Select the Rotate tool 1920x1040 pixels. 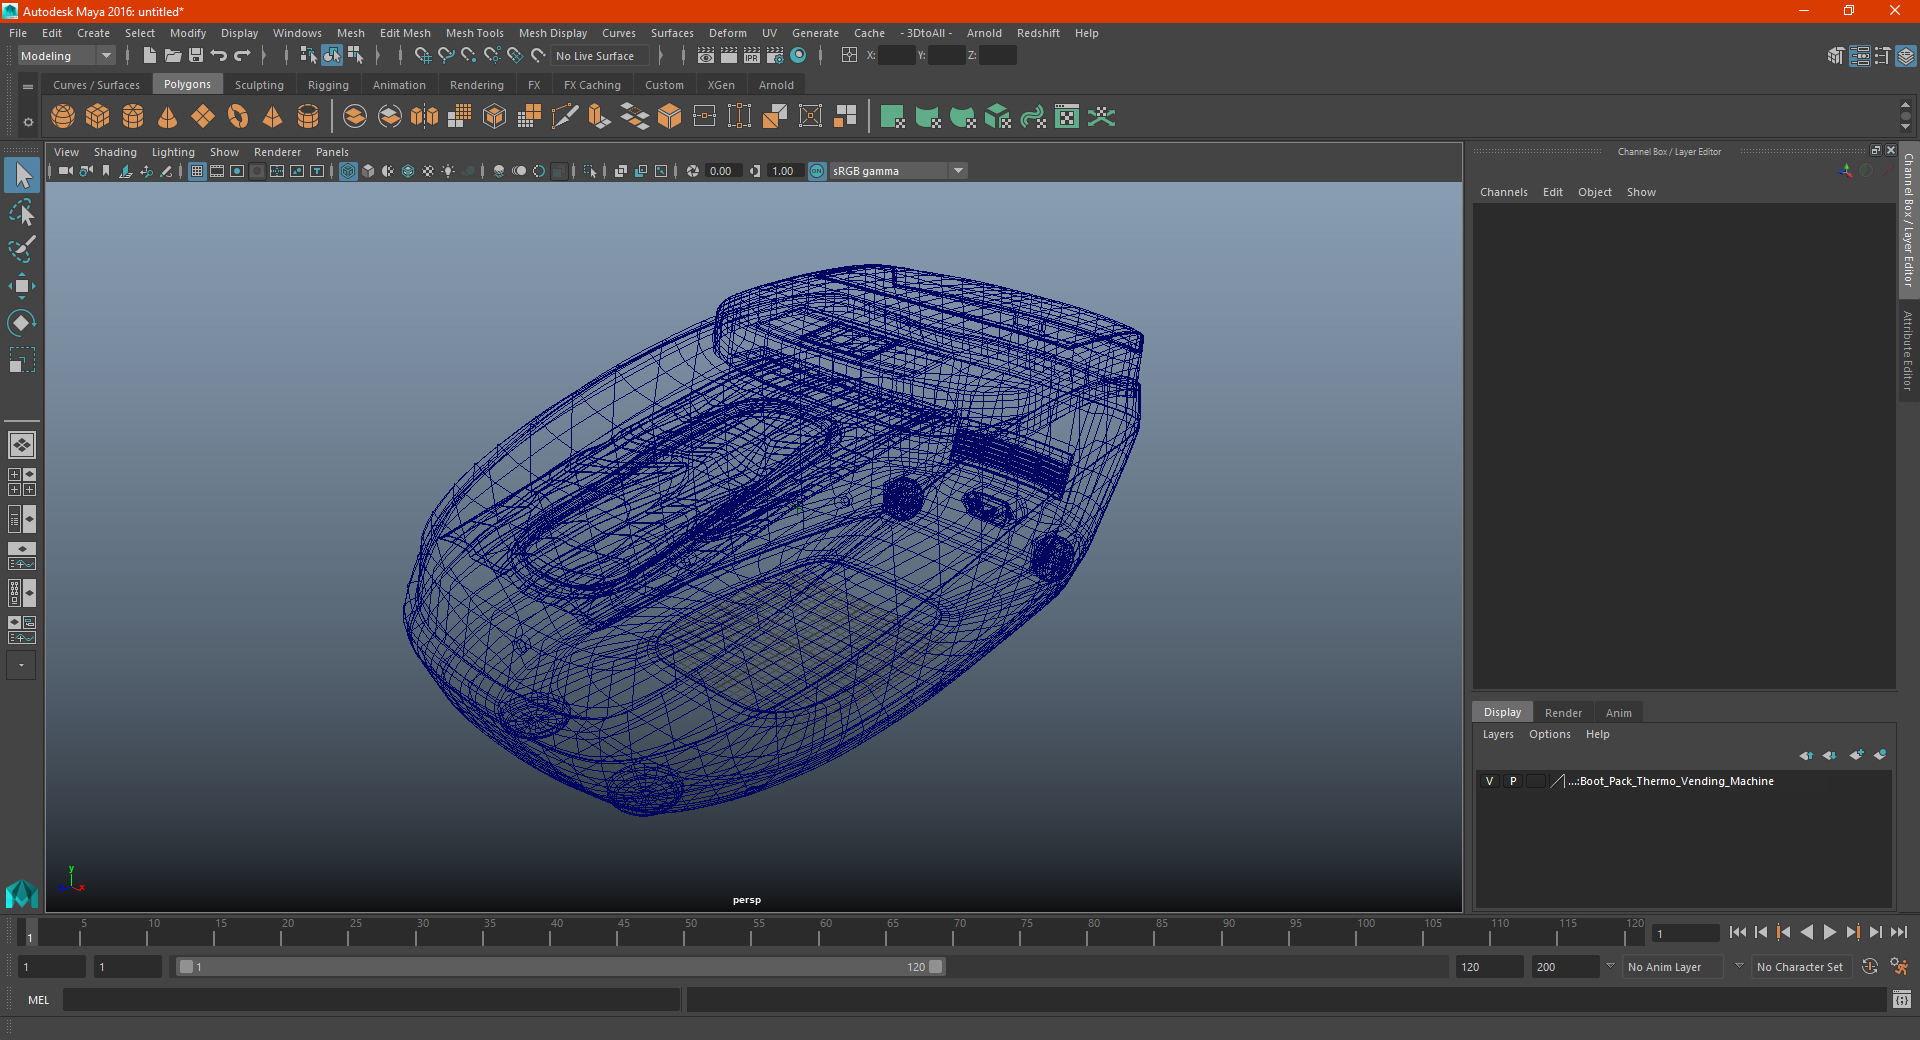tap(22, 323)
